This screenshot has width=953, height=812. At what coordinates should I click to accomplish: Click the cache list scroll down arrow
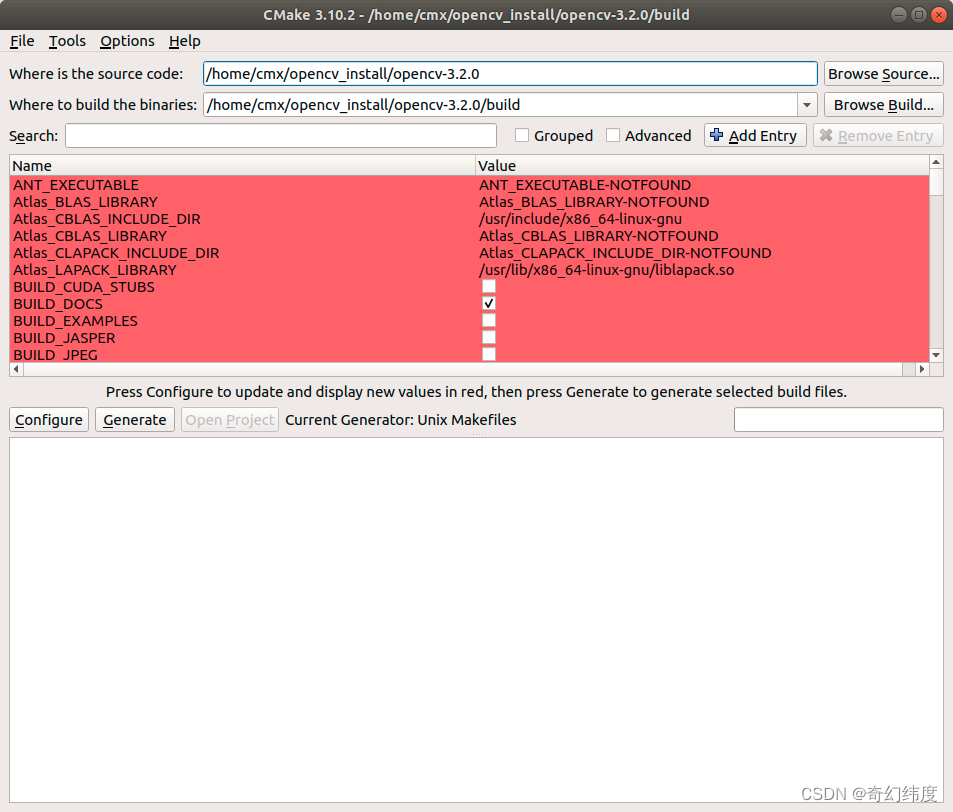pos(936,355)
